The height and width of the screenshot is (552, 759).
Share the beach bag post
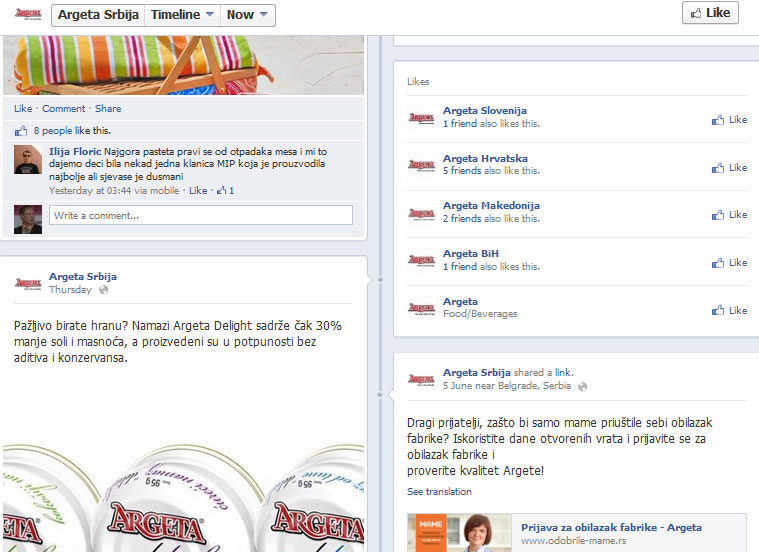tap(108, 108)
